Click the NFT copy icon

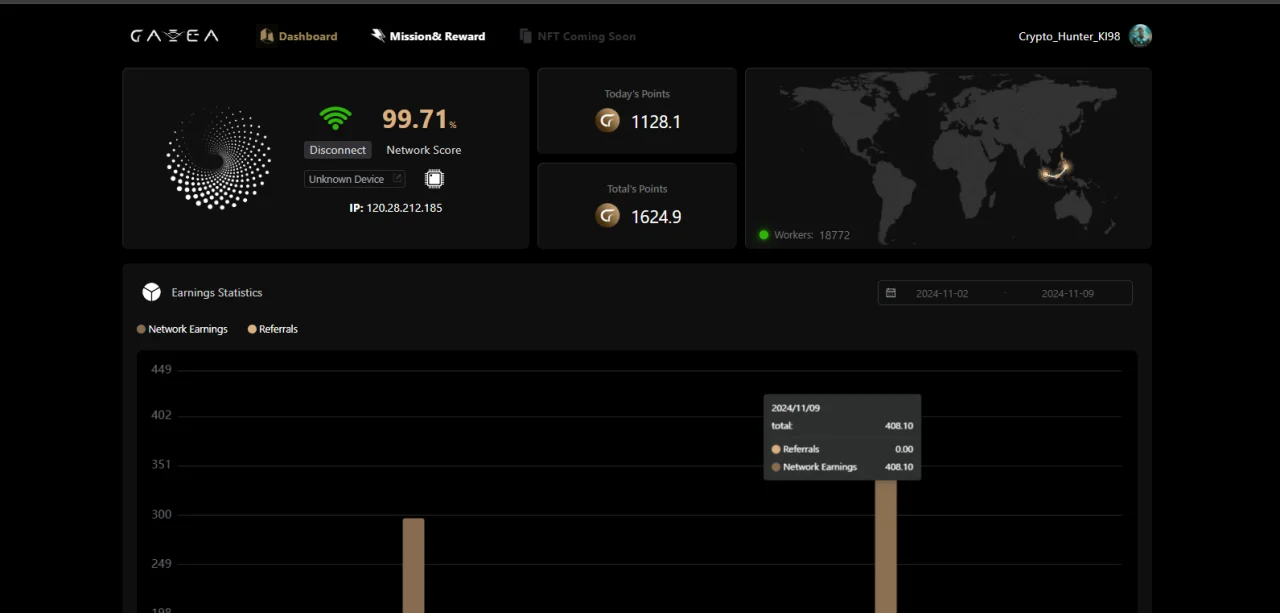coord(526,36)
